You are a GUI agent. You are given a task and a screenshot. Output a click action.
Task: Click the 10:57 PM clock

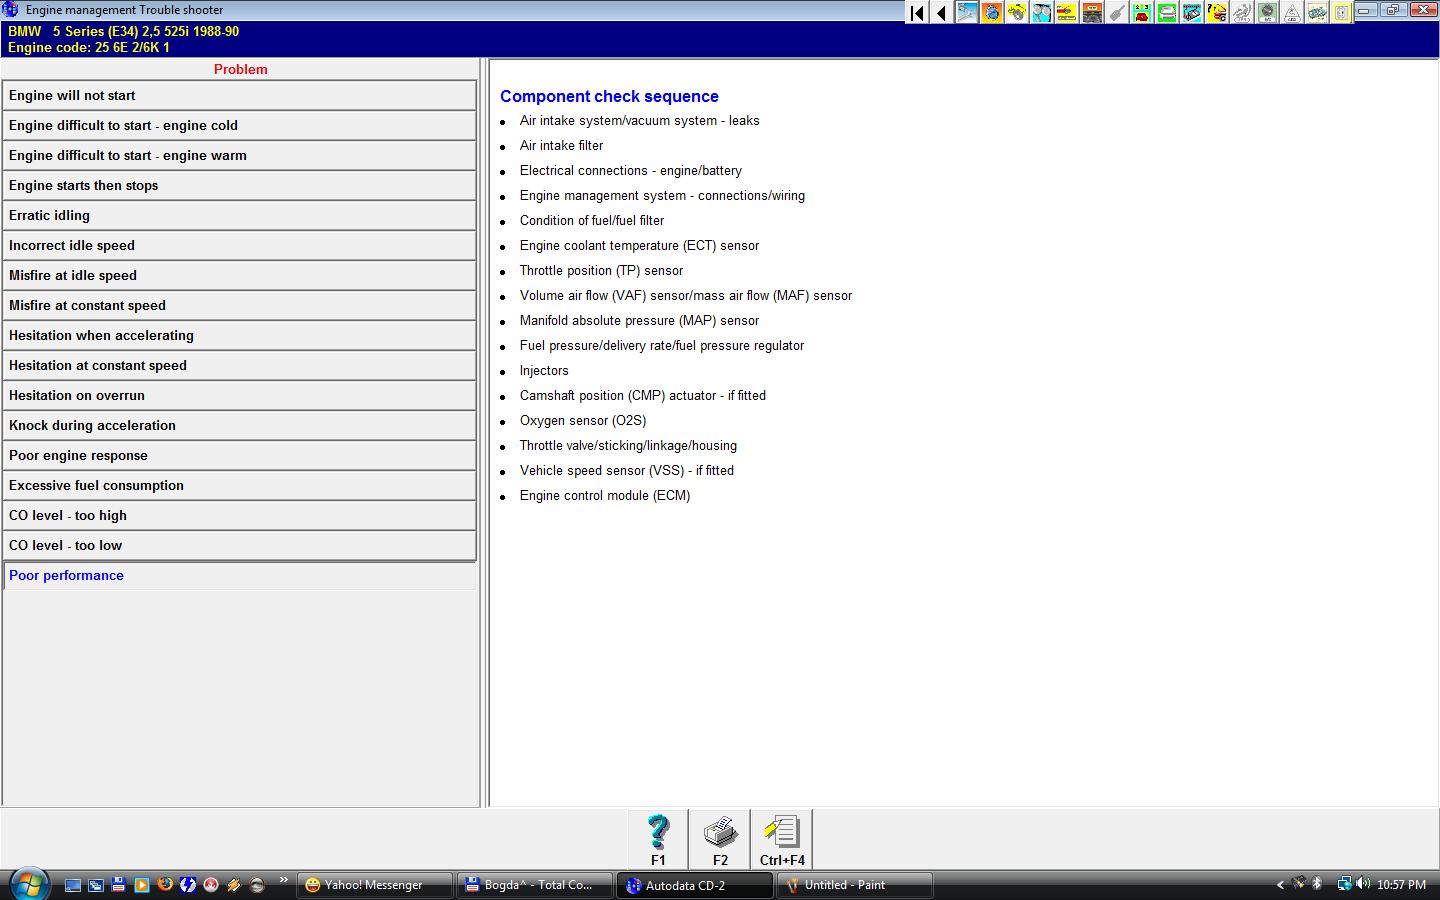pos(1401,885)
